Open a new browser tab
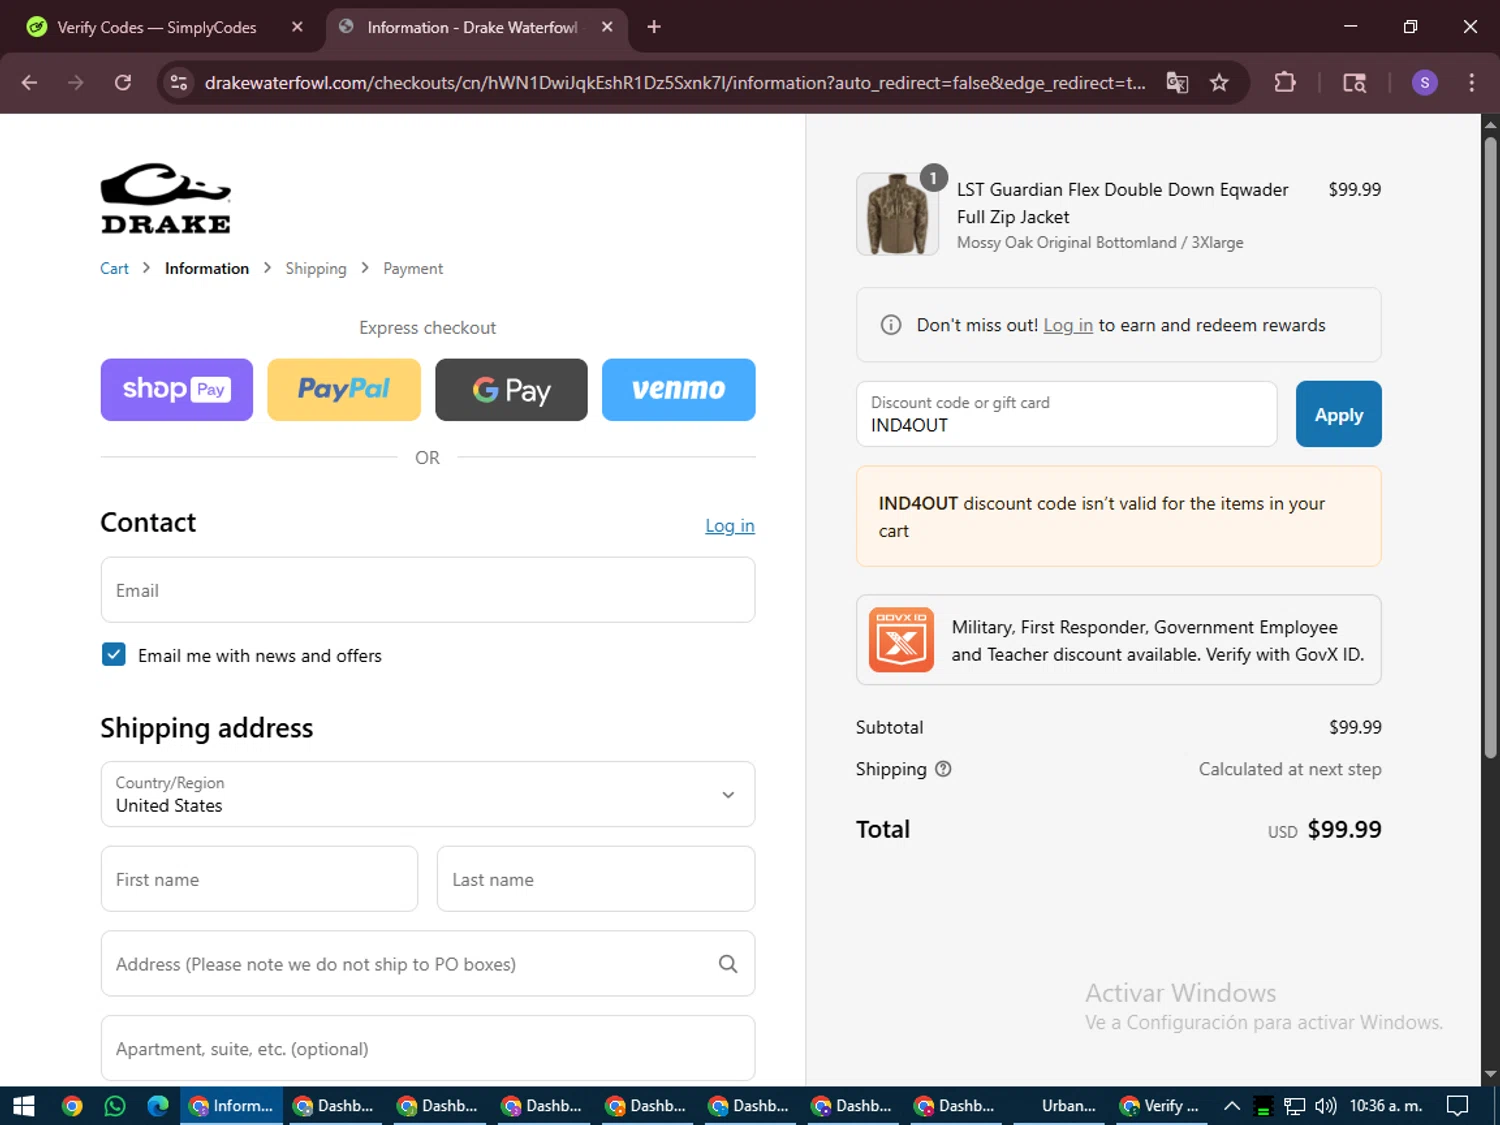Screen dimensions: 1500x1125 (x=654, y=27)
